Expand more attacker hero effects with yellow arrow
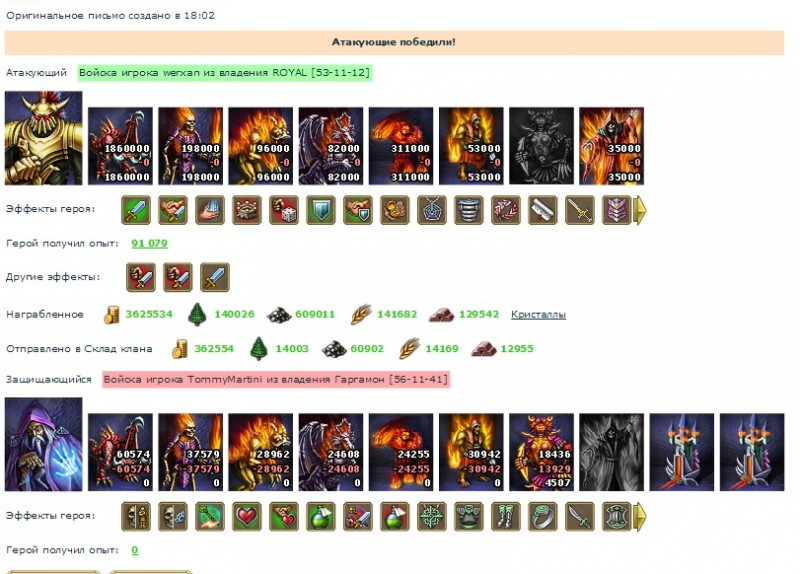The width and height of the screenshot is (800, 574). (x=640, y=210)
